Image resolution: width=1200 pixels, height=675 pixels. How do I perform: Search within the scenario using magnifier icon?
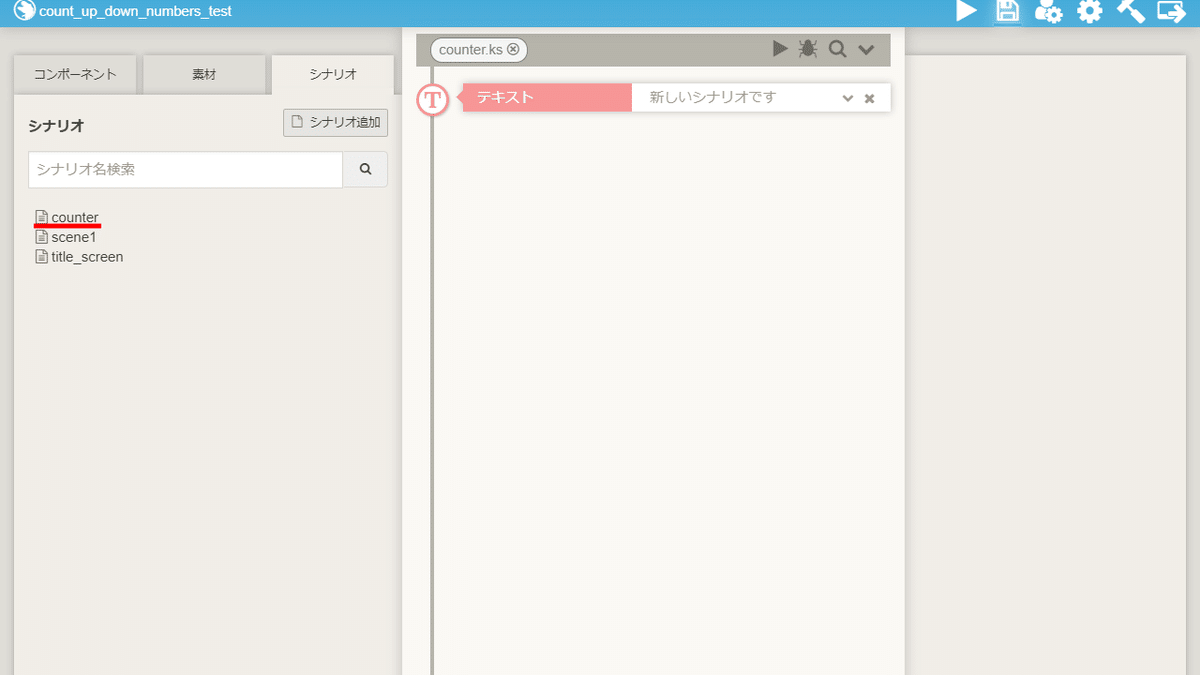point(837,49)
